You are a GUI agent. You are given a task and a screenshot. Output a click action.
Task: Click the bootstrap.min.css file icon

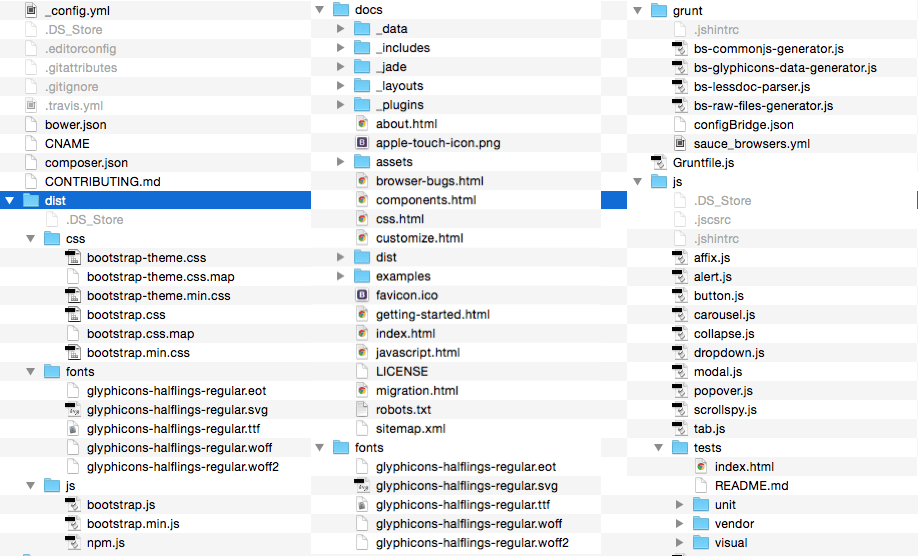tap(73, 352)
